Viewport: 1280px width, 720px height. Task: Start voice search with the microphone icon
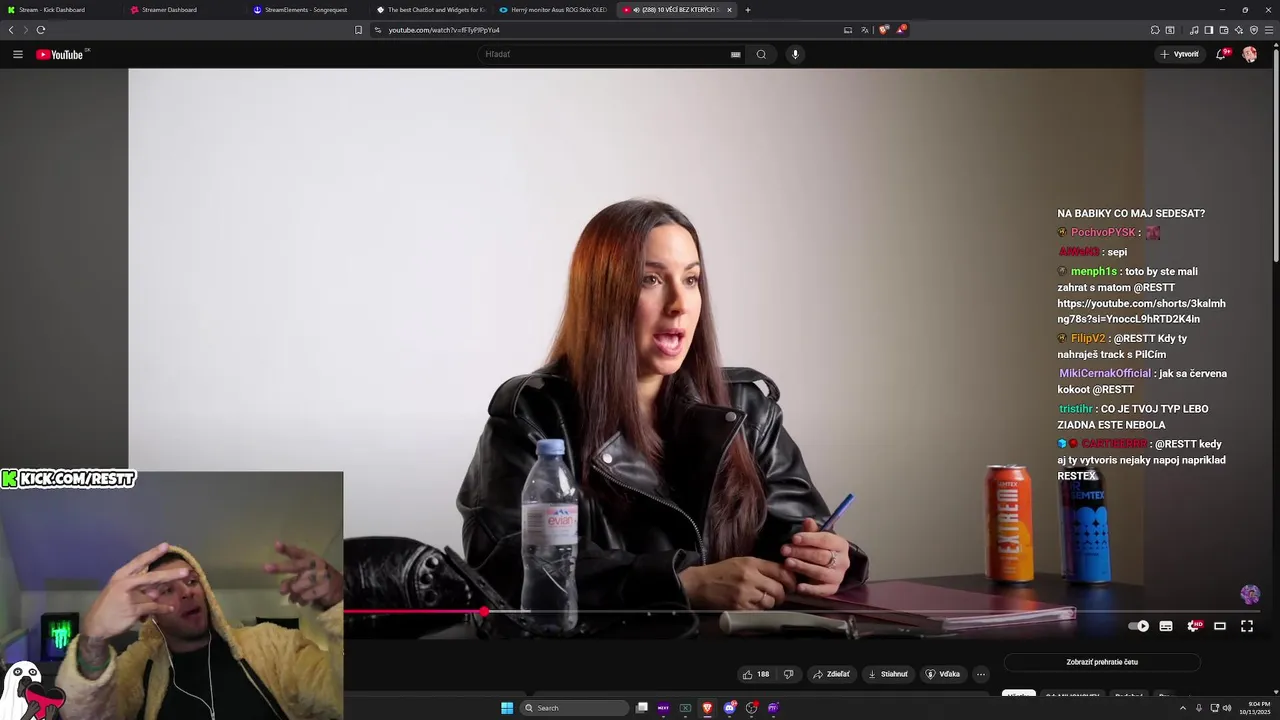(795, 54)
